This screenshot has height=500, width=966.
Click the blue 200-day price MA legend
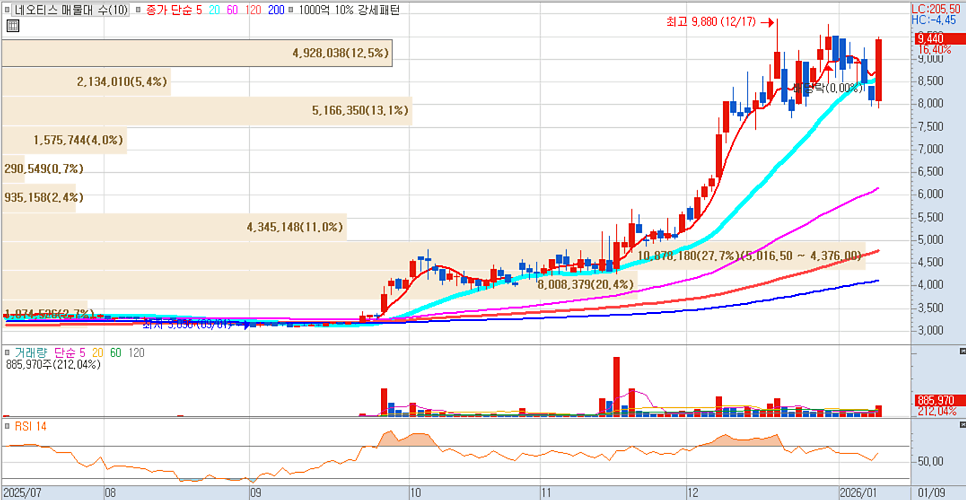point(275,10)
